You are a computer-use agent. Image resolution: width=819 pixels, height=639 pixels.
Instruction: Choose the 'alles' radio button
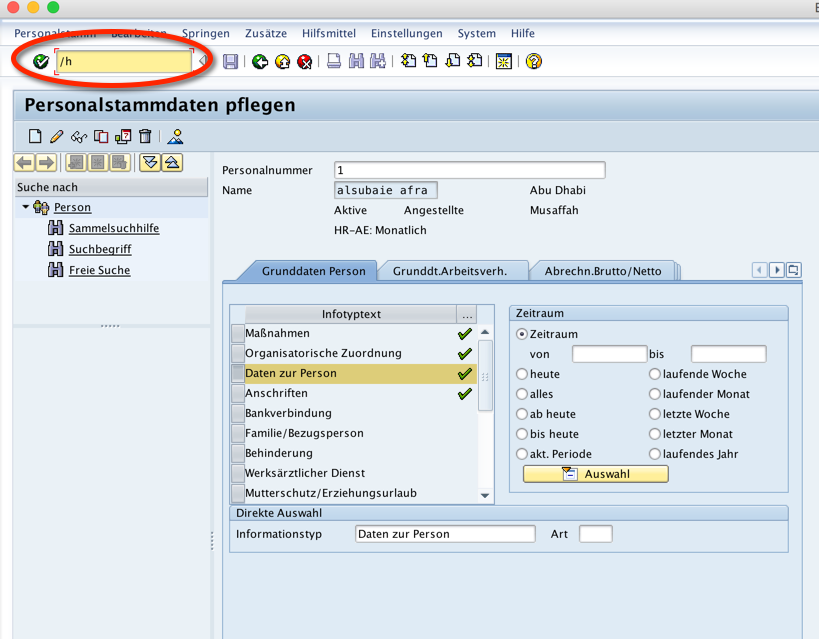click(522, 394)
